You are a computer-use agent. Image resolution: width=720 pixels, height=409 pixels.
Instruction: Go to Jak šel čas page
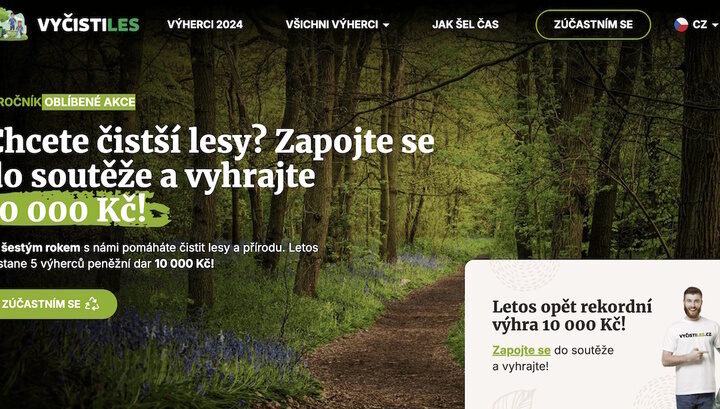point(465,24)
